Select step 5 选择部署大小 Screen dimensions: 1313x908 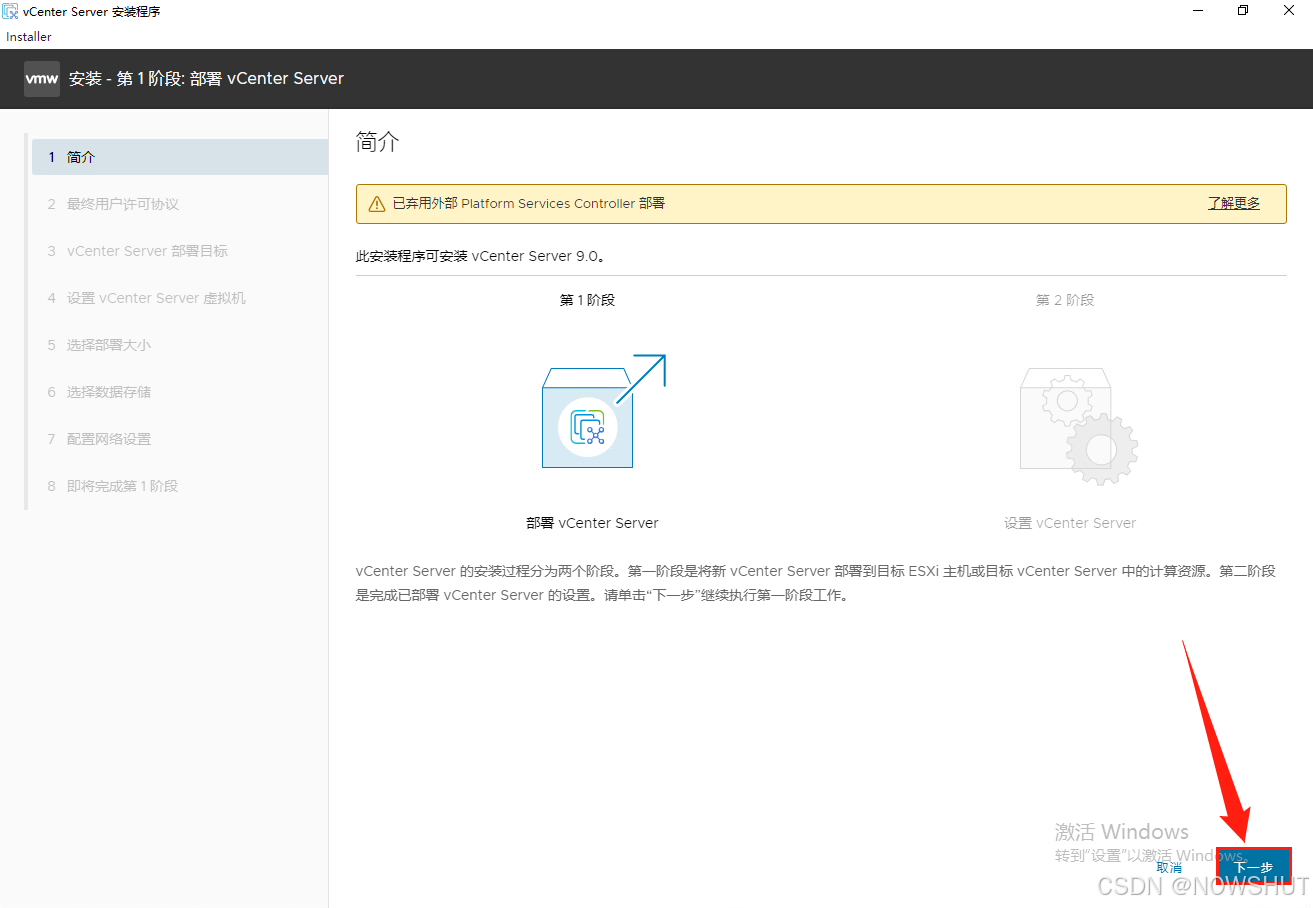180,345
